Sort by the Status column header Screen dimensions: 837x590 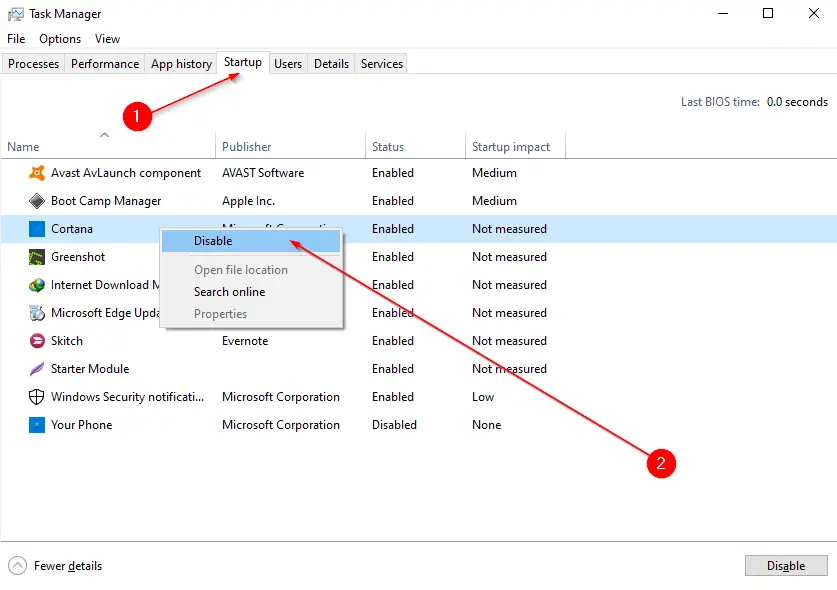point(415,147)
